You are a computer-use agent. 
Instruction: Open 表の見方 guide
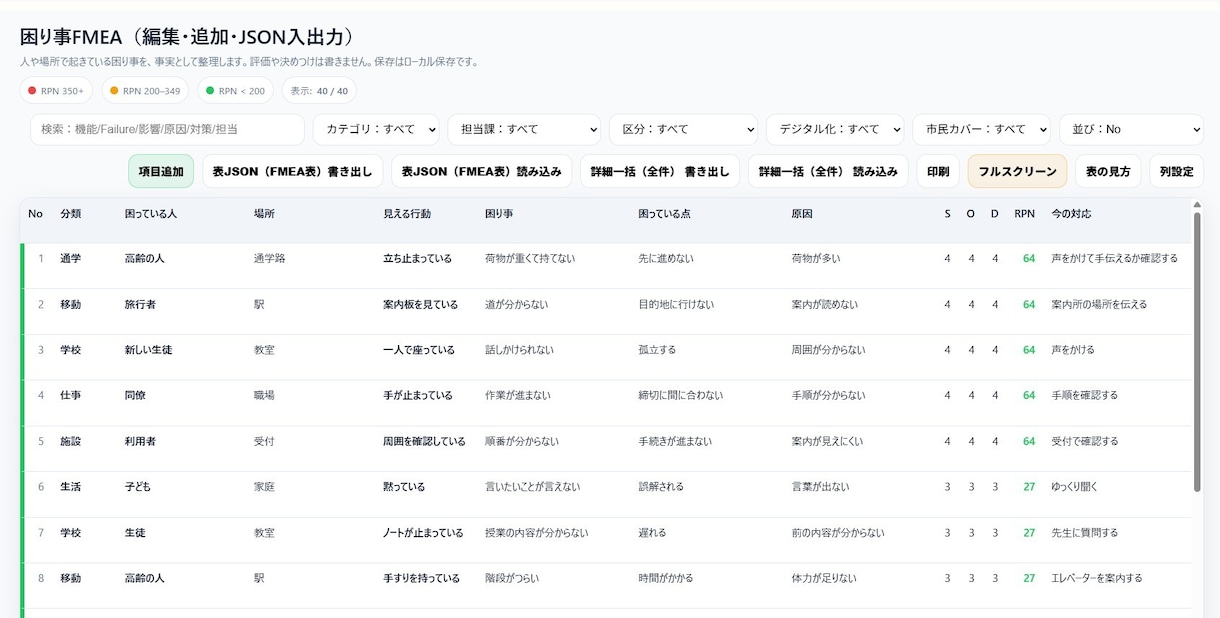[1108, 171]
